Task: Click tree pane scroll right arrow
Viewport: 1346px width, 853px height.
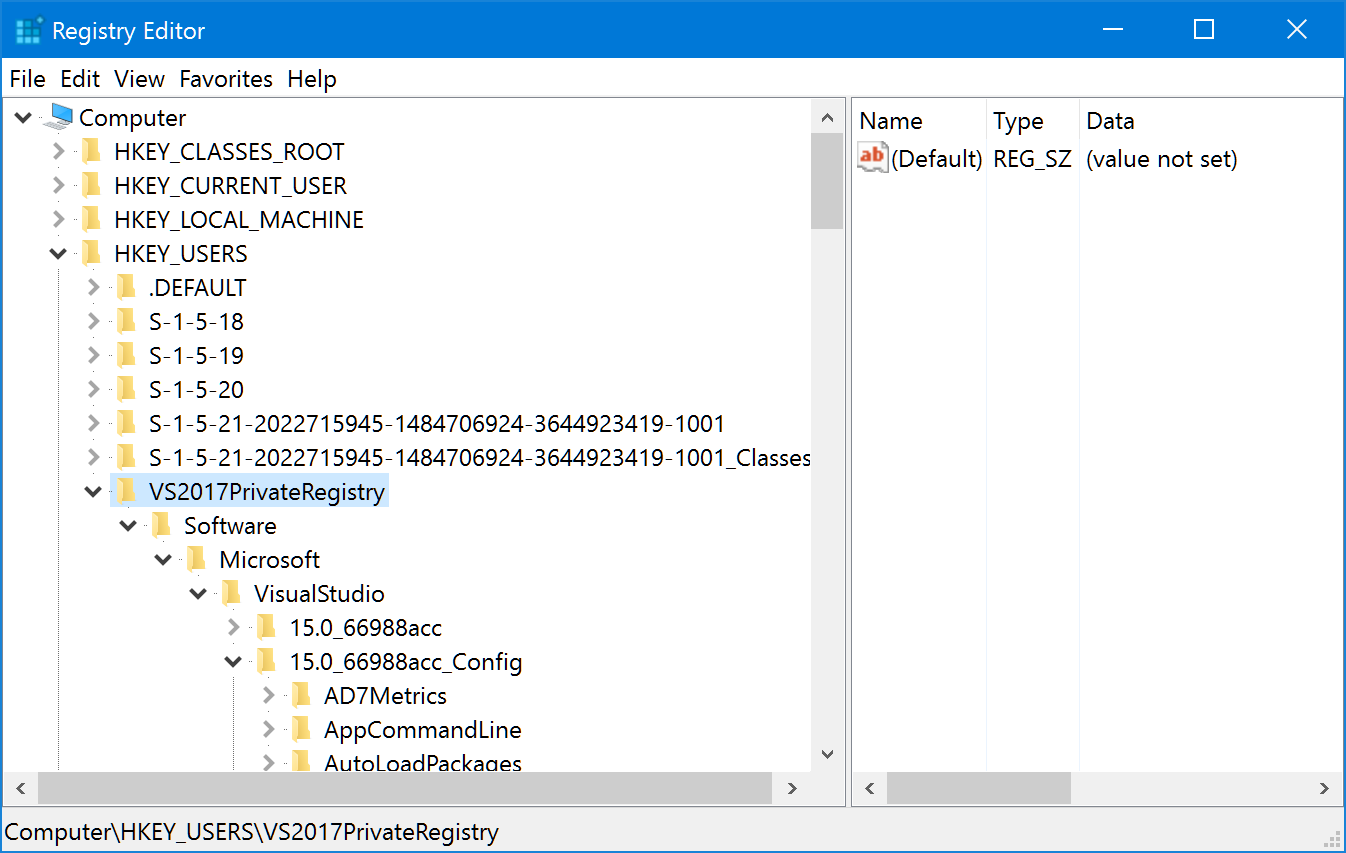Action: (792, 788)
